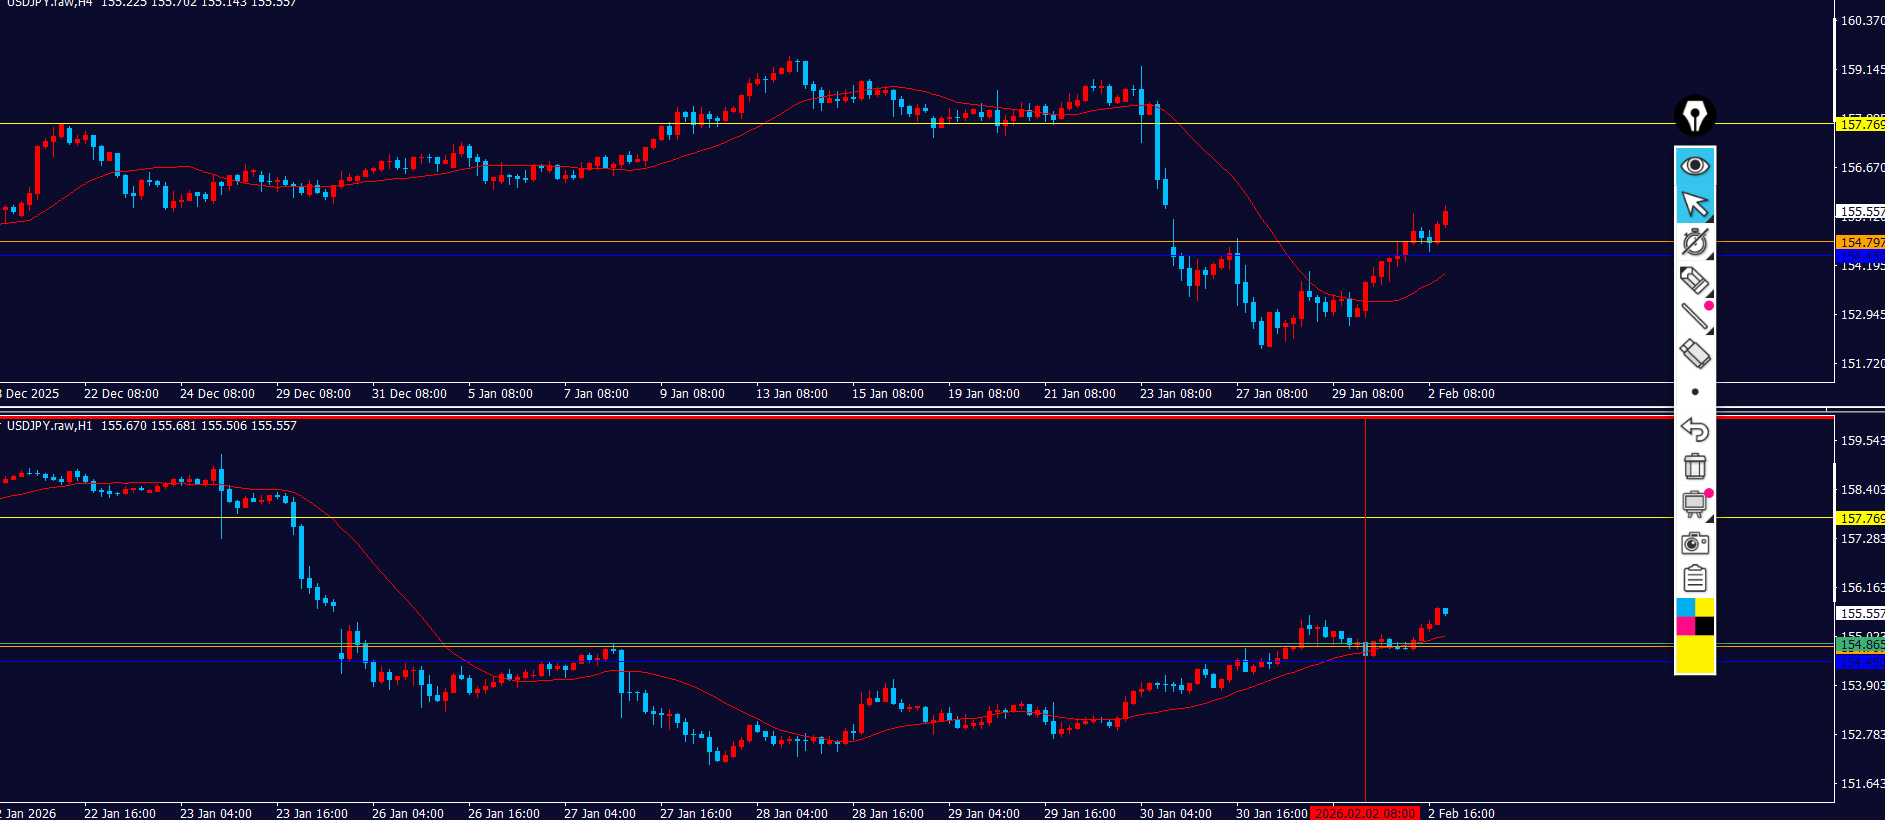Pick the straight line tool
This screenshot has height=820, width=1885.
click(x=1694, y=317)
